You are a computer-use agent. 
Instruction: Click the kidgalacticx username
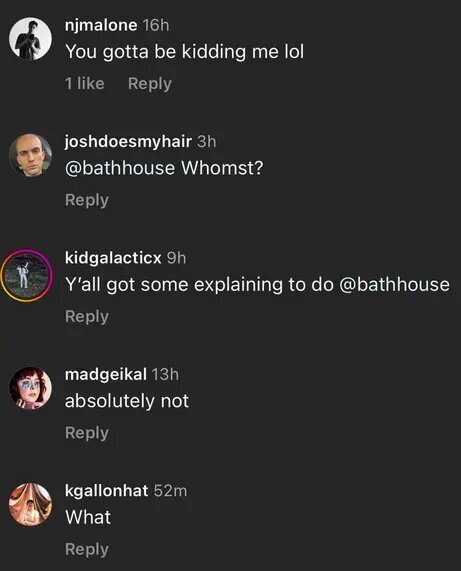coord(113,258)
